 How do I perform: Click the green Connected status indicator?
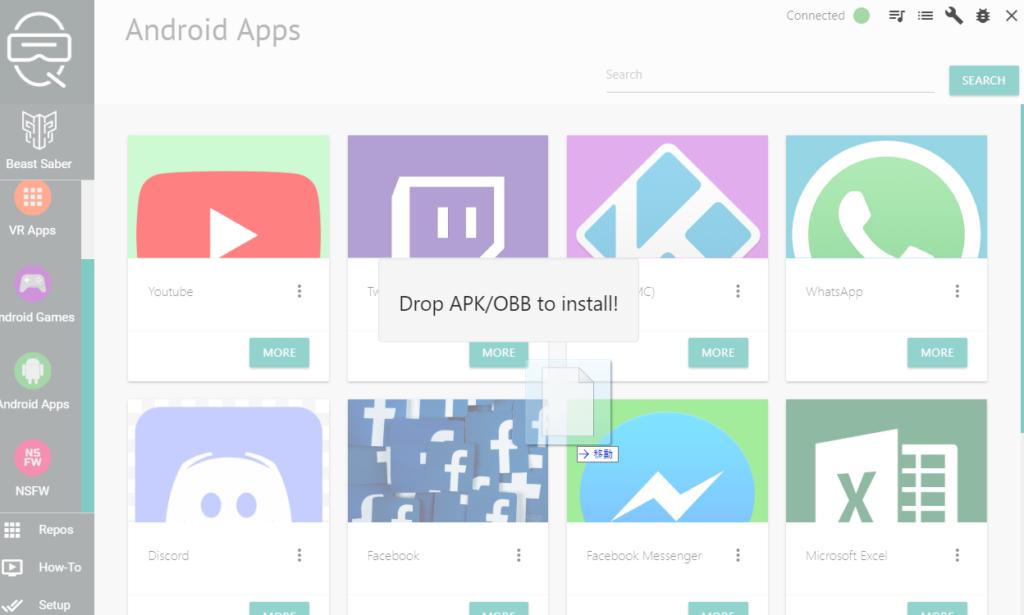(x=861, y=16)
